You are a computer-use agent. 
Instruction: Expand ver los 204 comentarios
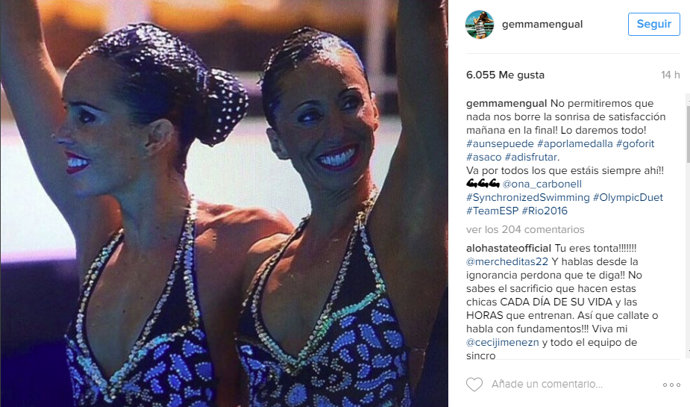pyautogui.click(x=525, y=229)
